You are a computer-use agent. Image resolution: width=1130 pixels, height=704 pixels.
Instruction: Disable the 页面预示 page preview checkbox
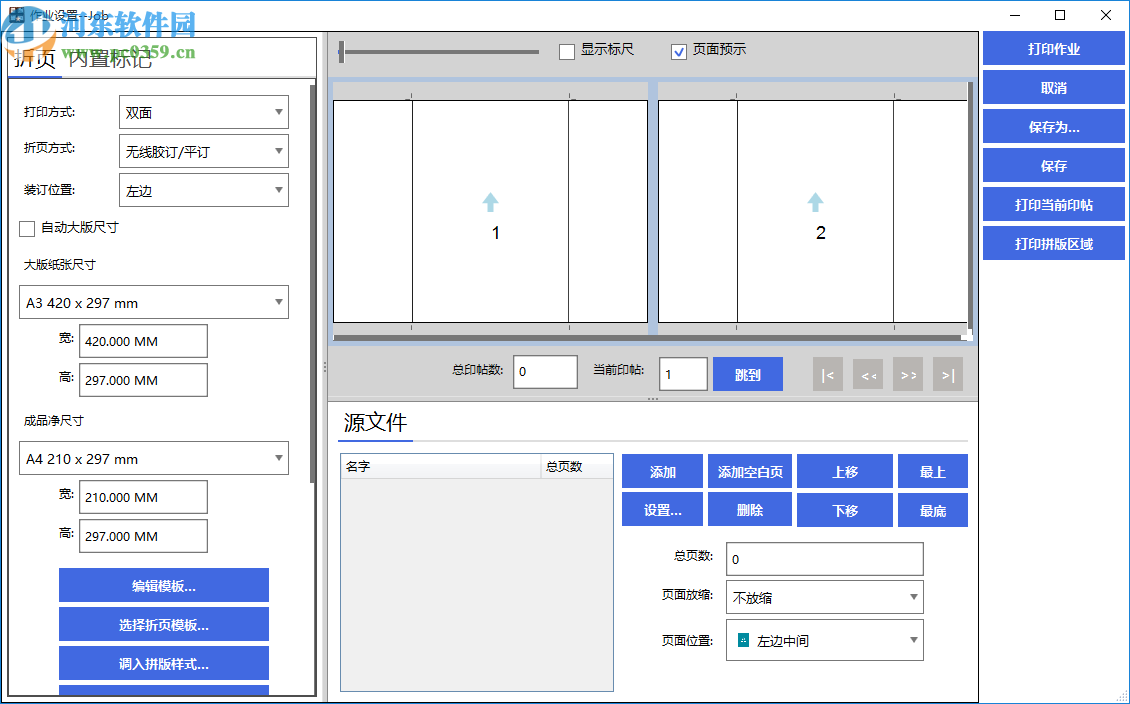coord(679,52)
